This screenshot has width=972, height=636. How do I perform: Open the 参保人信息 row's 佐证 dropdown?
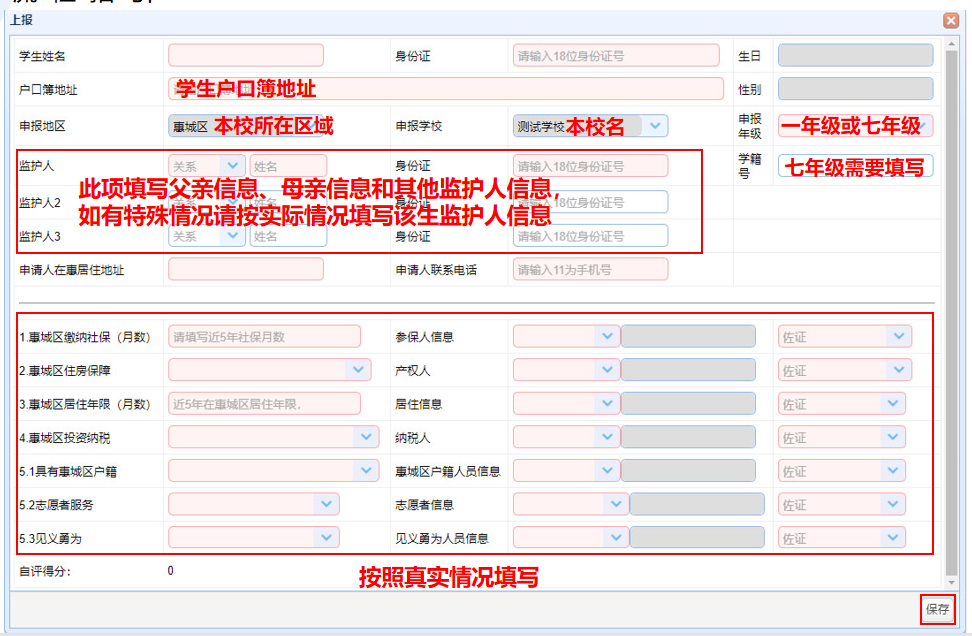tap(898, 337)
